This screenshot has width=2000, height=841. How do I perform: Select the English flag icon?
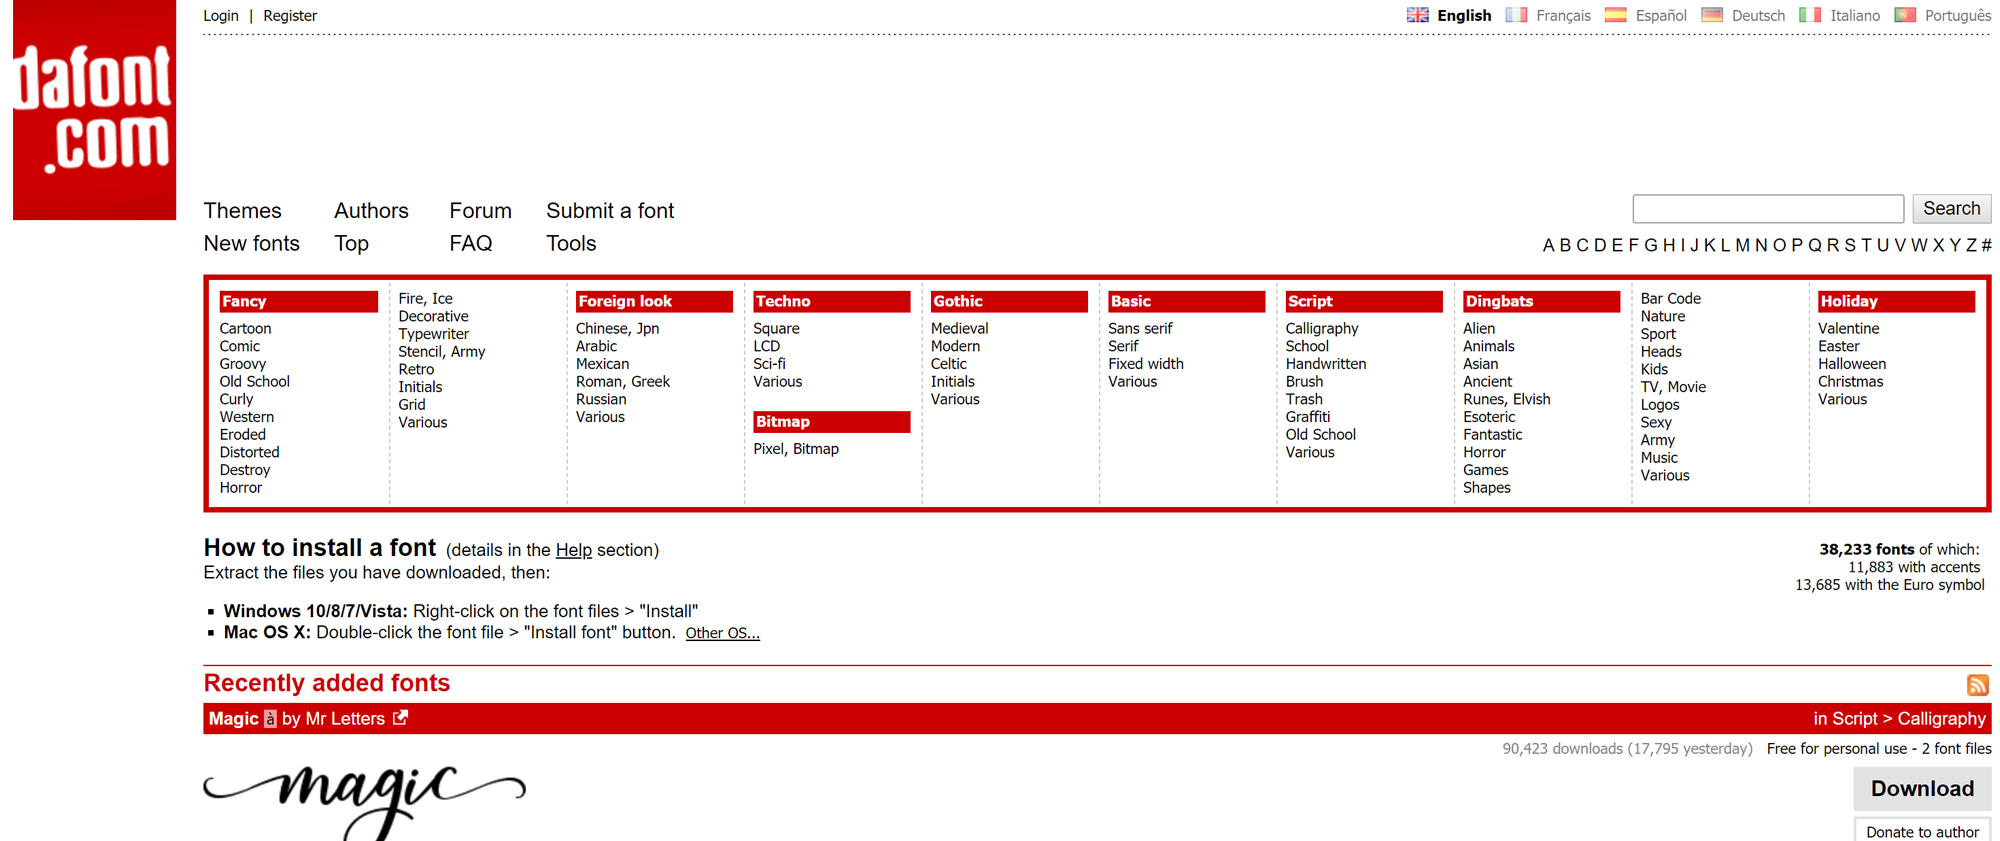click(x=1417, y=15)
